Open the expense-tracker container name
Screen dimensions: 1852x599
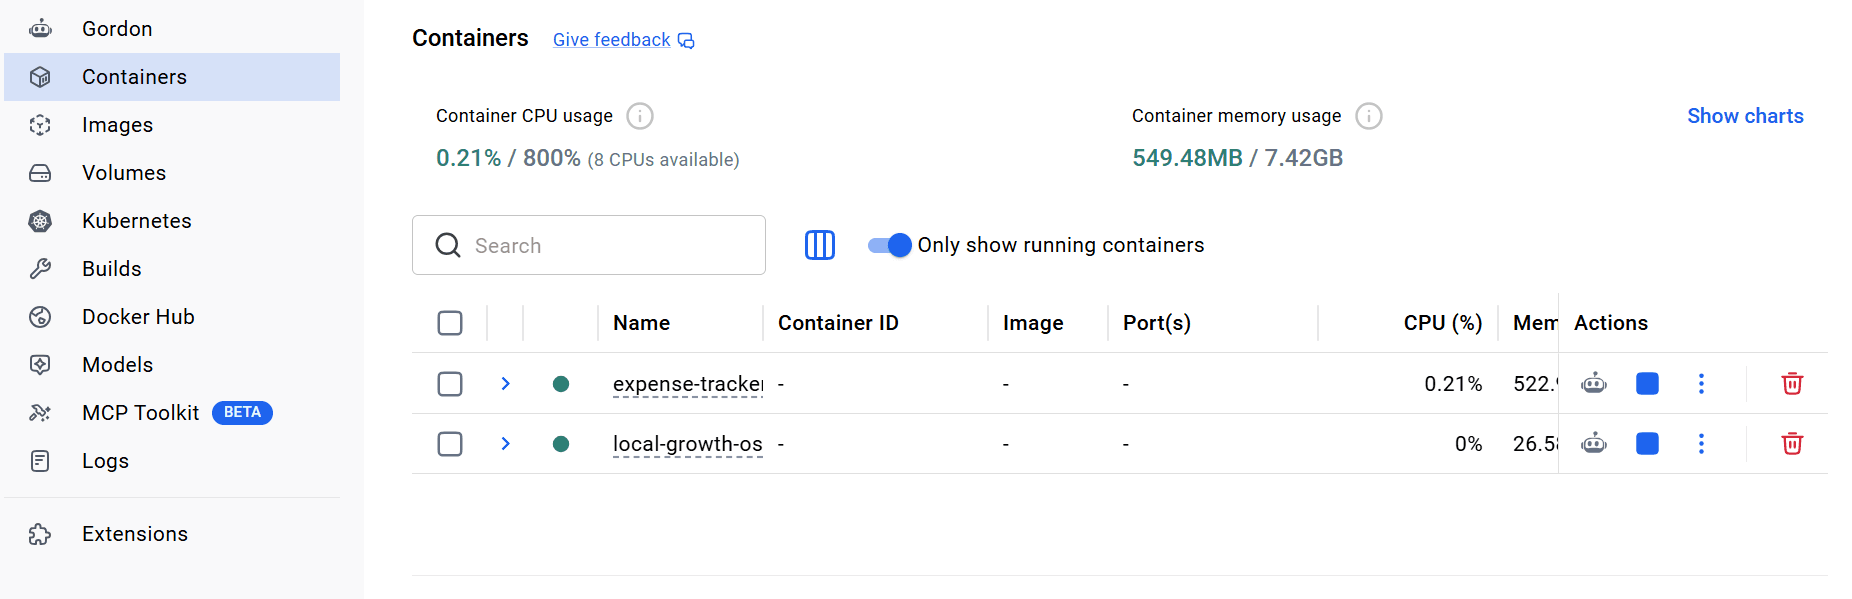[x=688, y=384]
